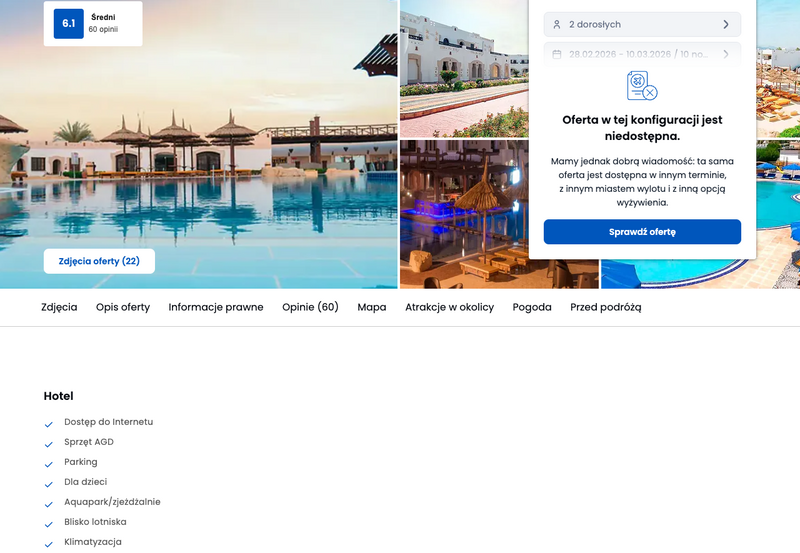
Task: Click checkmark icon next to Parking
Action: pos(48,464)
